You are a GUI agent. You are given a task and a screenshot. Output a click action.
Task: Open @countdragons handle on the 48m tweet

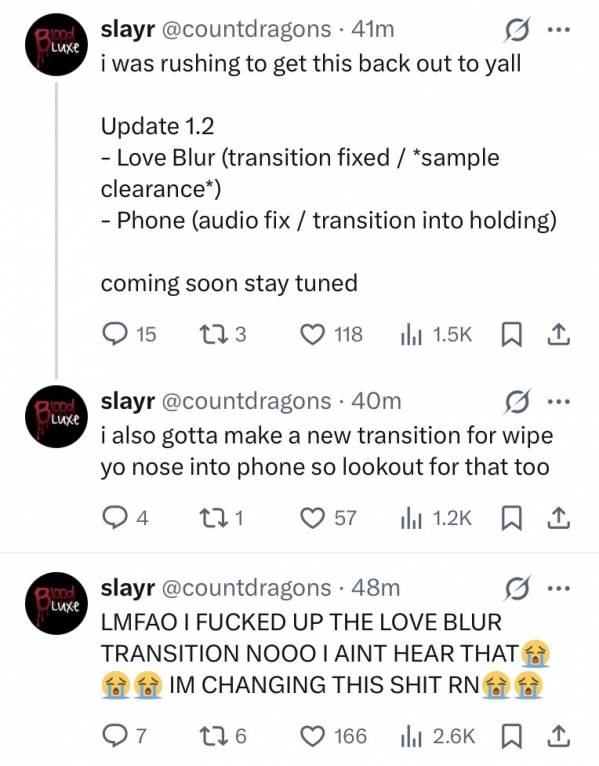(246, 588)
